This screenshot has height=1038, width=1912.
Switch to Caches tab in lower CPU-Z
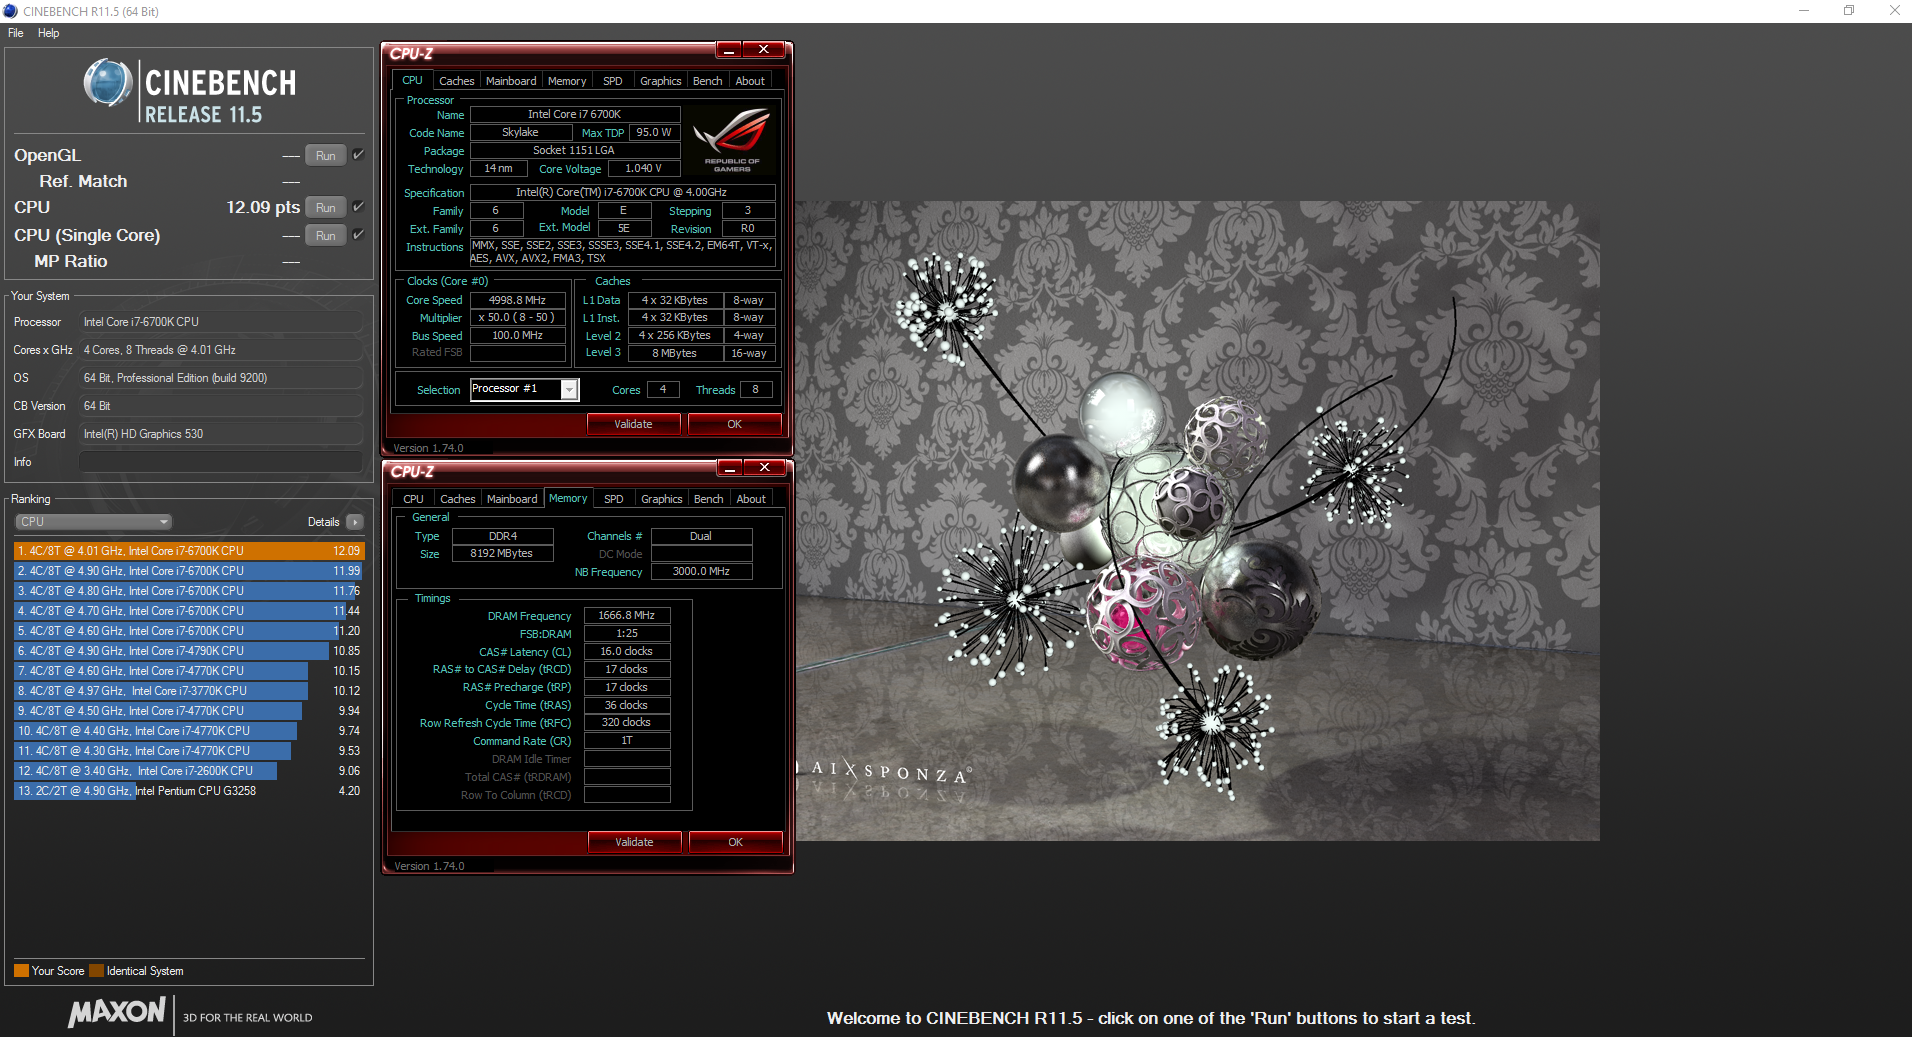click(458, 499)
